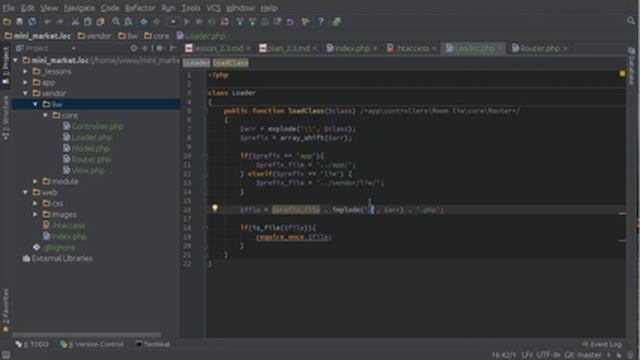Click the Loader breadcrumb
The image size is (640, 360).
tap(196, 63)
